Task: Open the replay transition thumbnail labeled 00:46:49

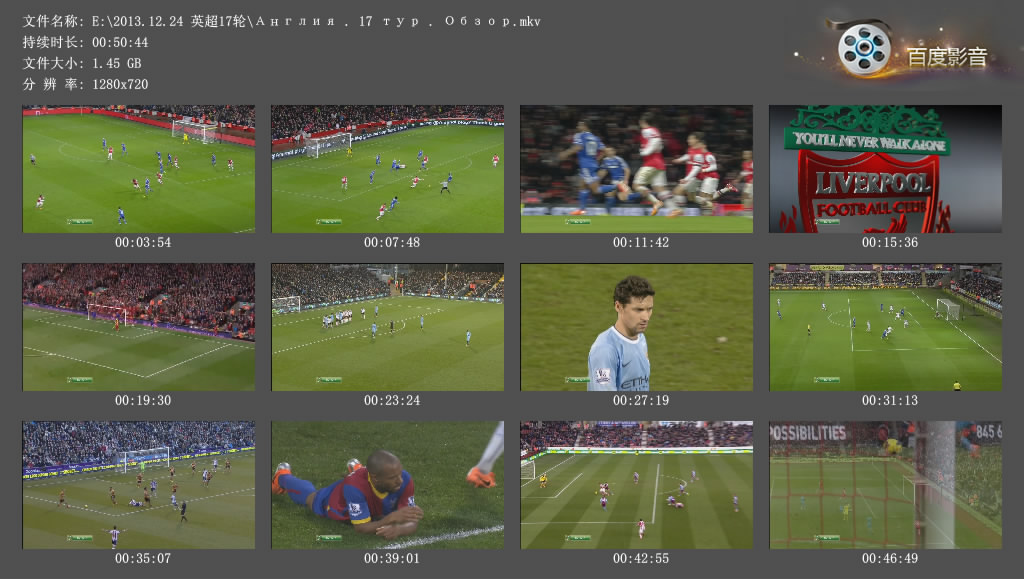Action: (x=885, y=485)
